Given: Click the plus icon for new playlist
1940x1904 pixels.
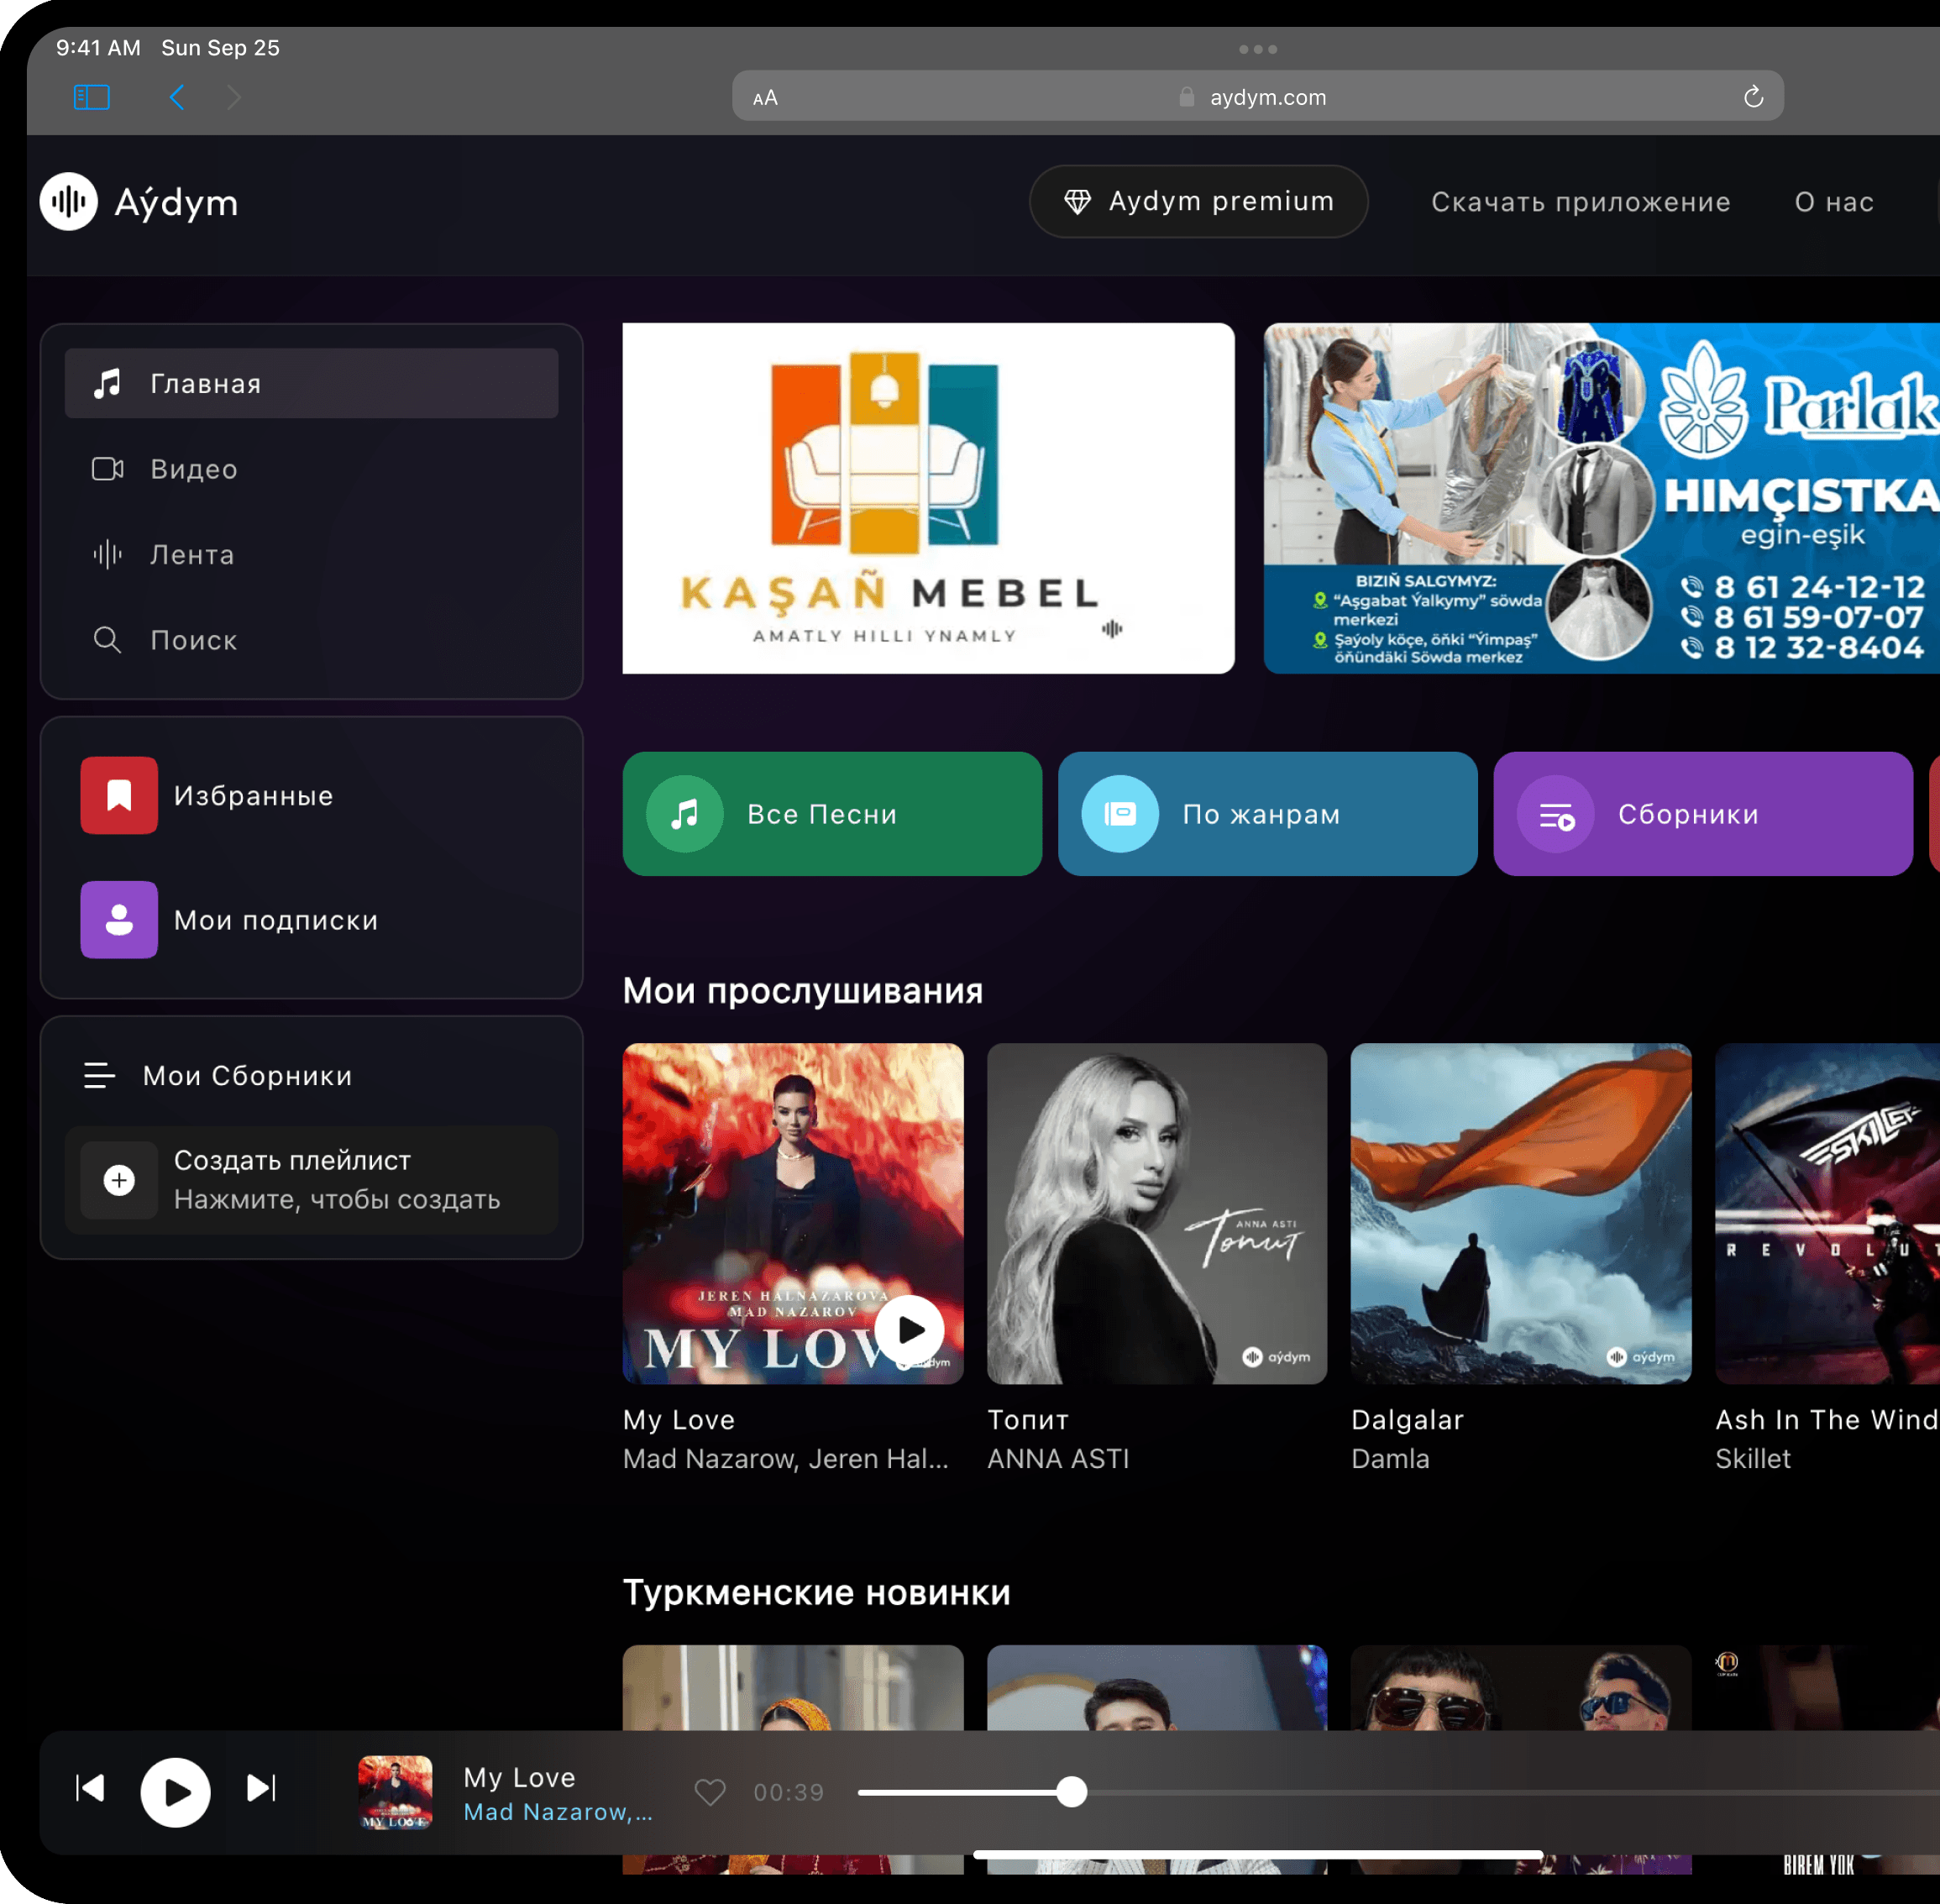Looking at the screenshot, I should click(x=119, y=1180).
